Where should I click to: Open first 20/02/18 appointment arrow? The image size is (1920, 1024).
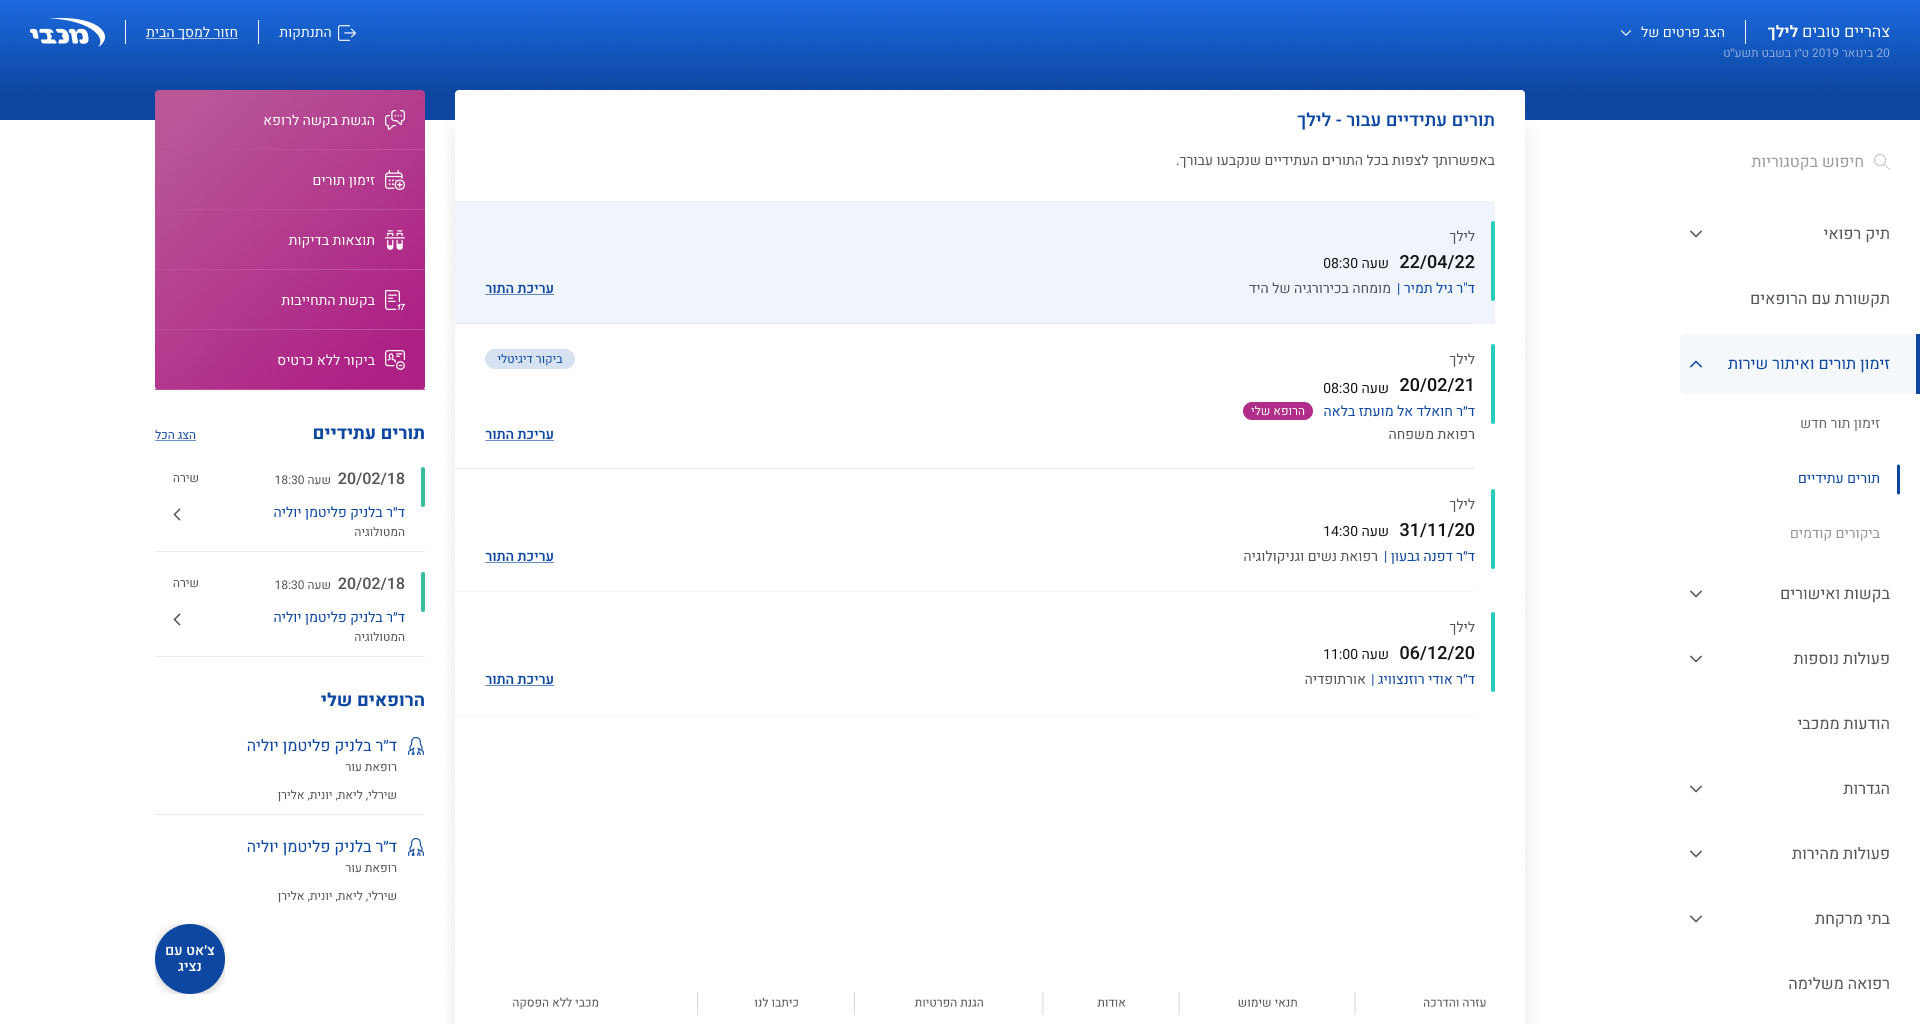pos(177,515)
